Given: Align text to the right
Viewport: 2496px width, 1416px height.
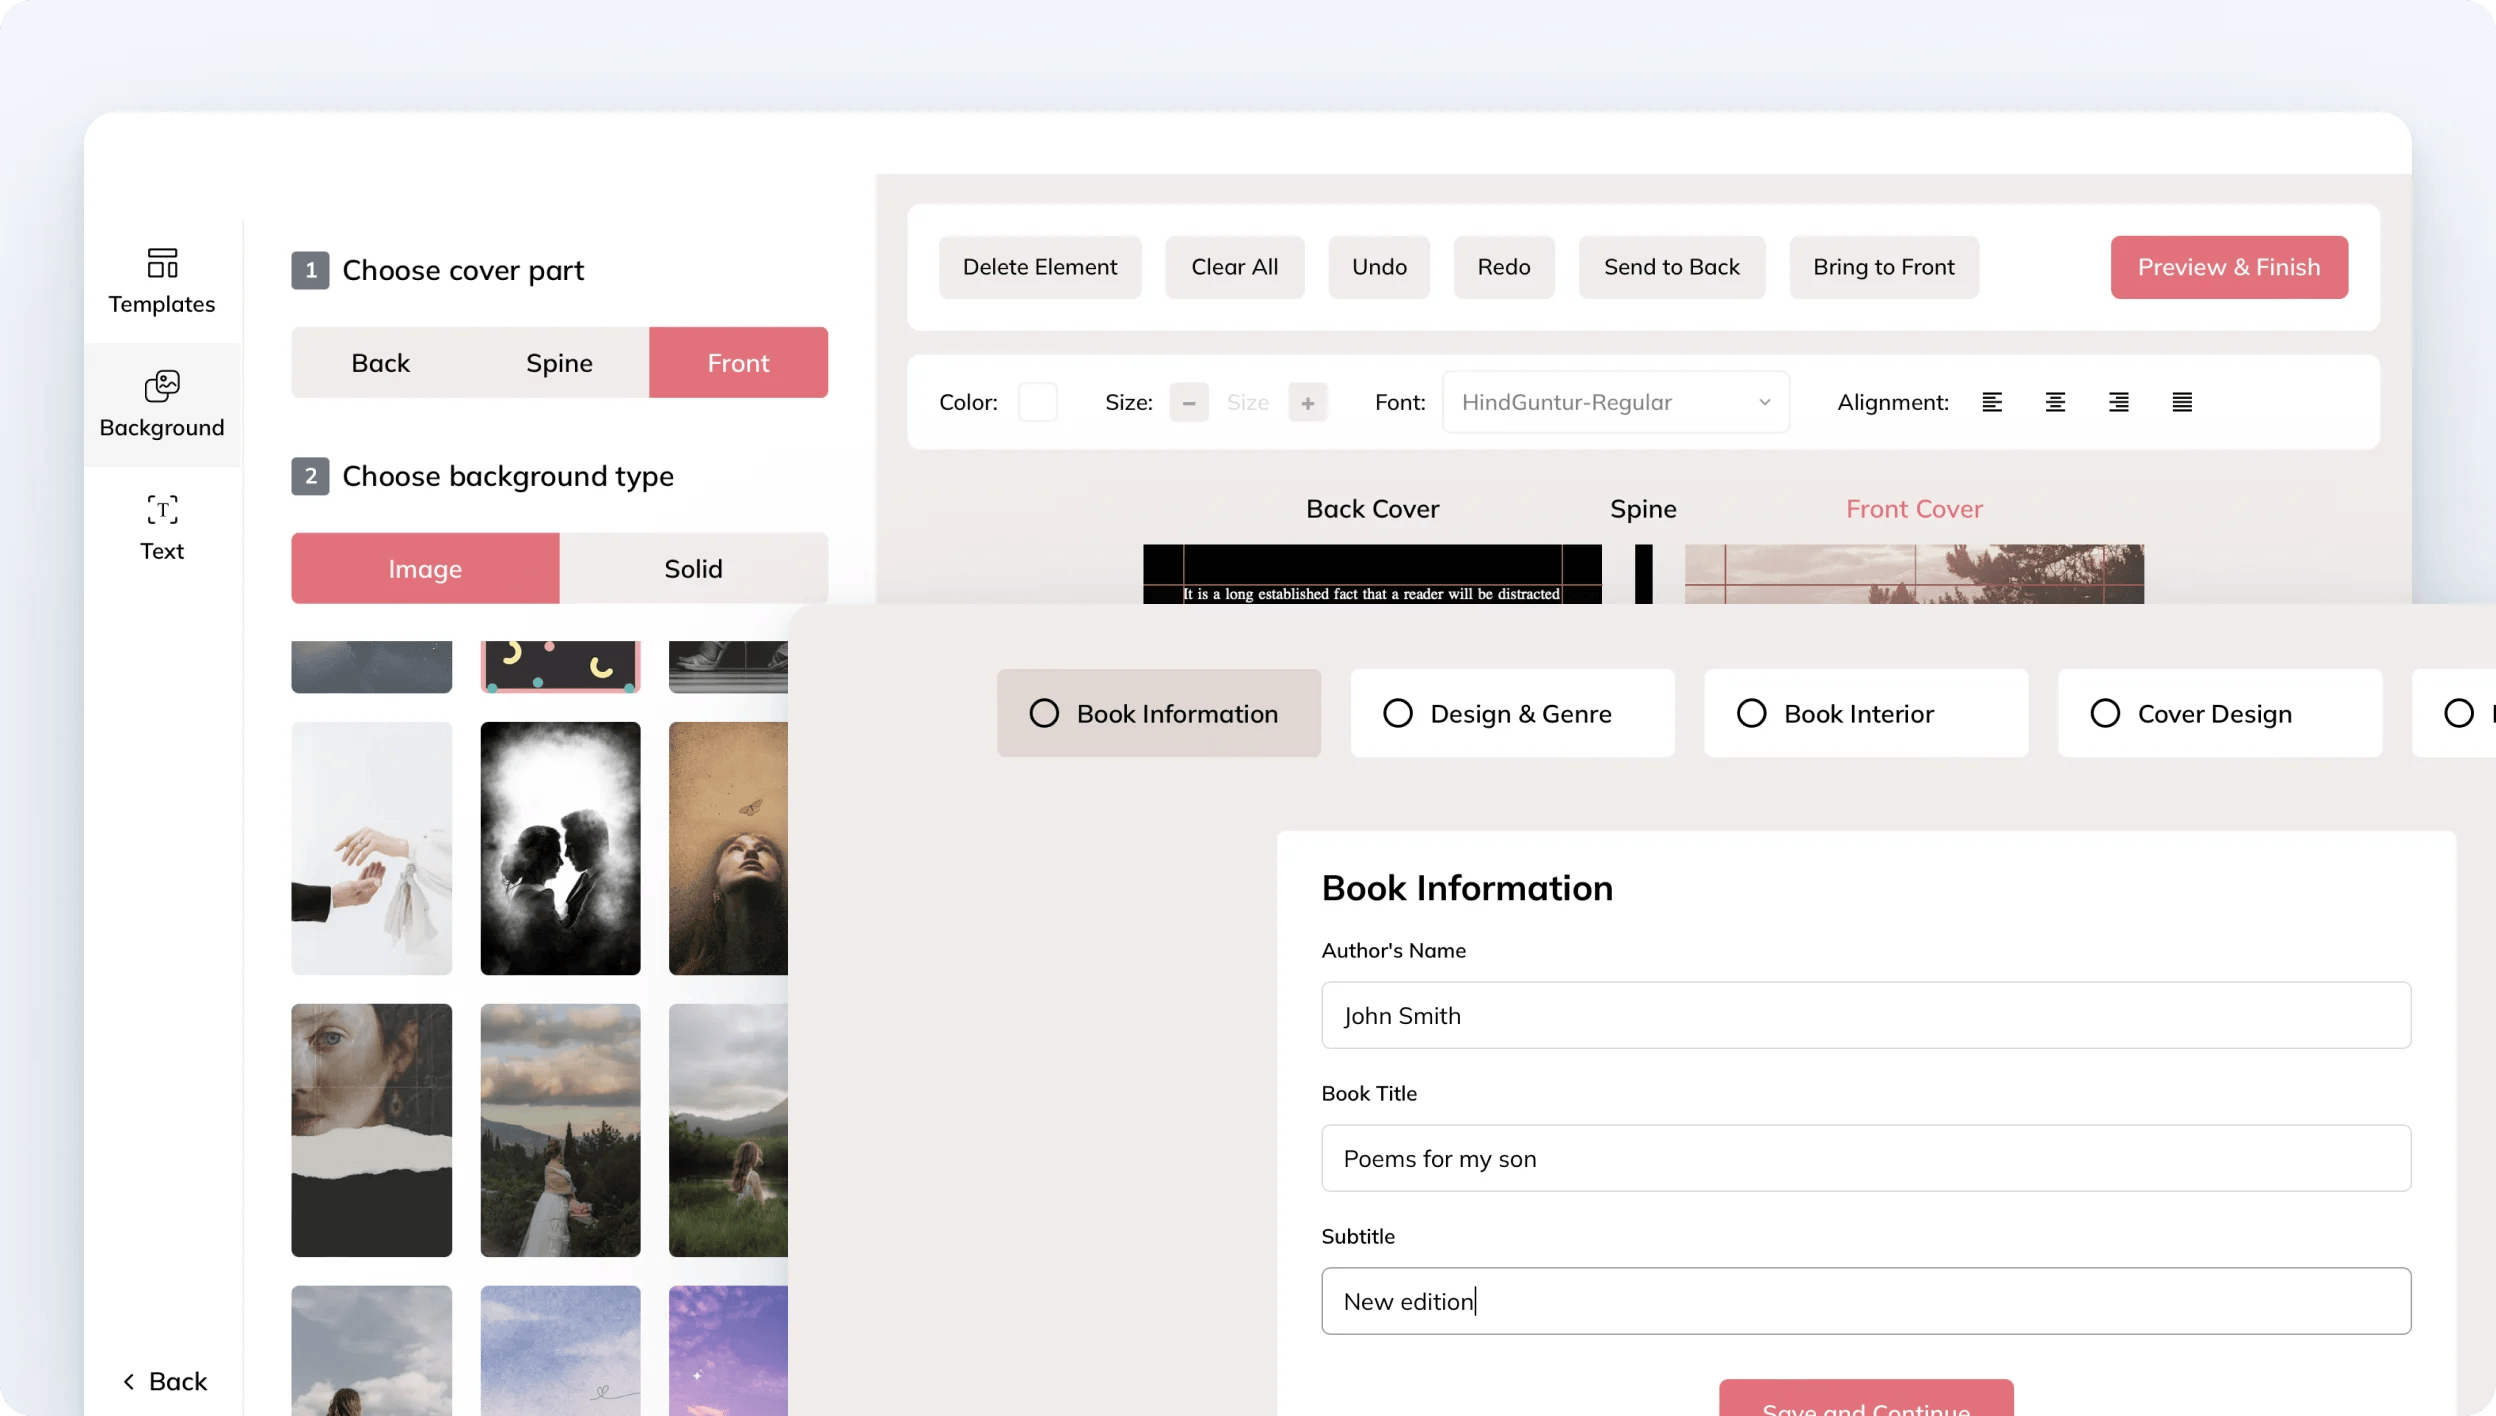Looking at the screenshot, I should click(x=2119, y=401).
